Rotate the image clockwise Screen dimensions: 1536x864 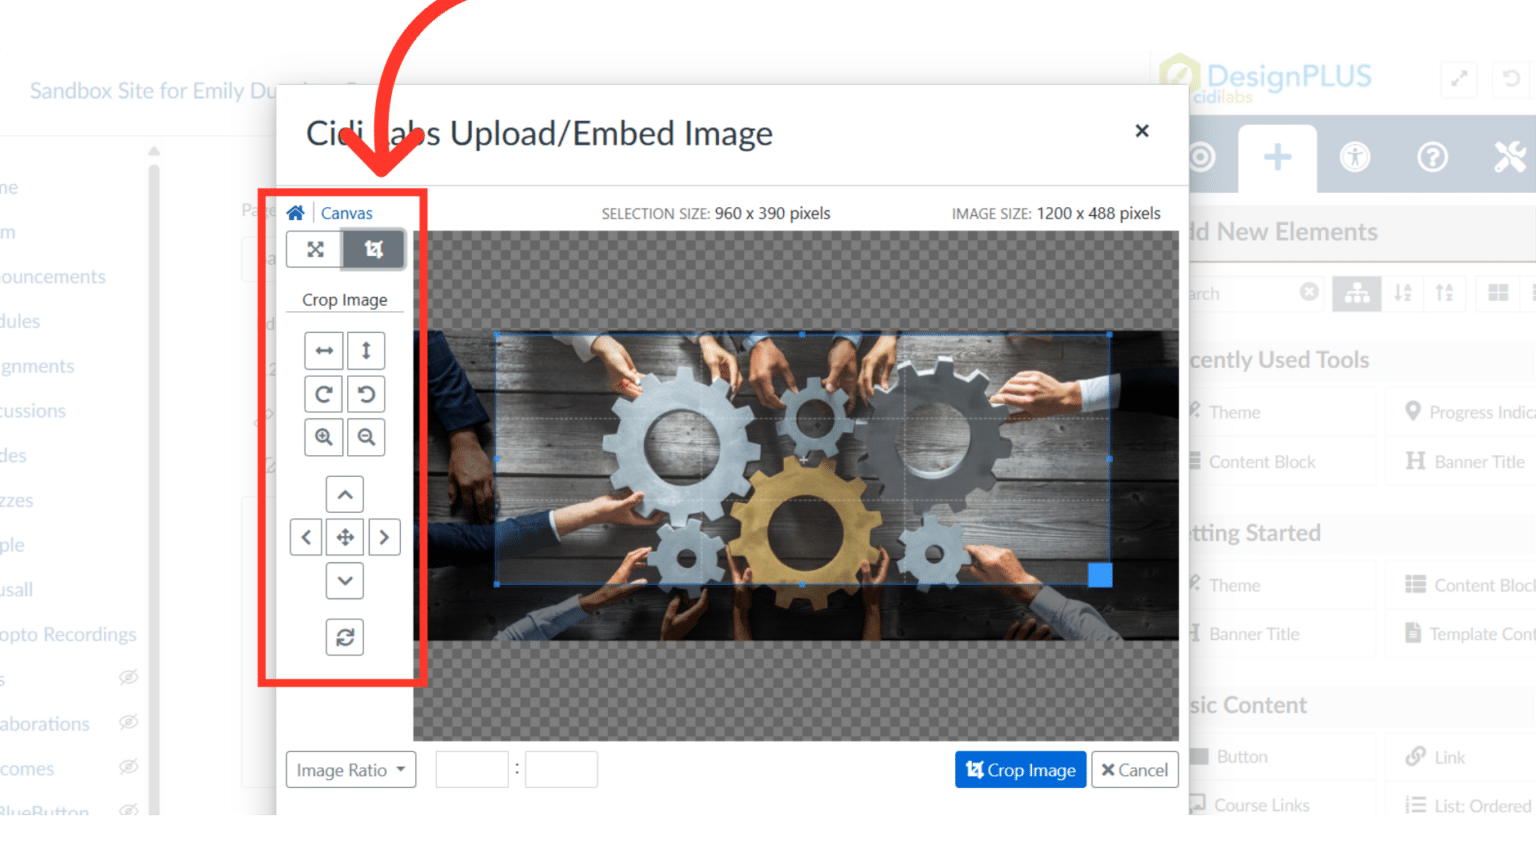point(323,394)
